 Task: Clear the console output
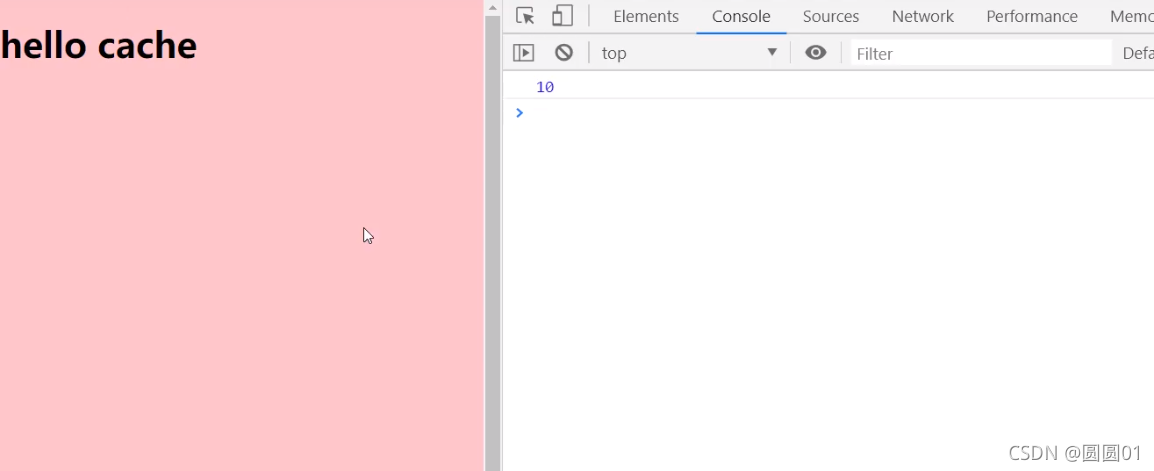tap(564, 53)
